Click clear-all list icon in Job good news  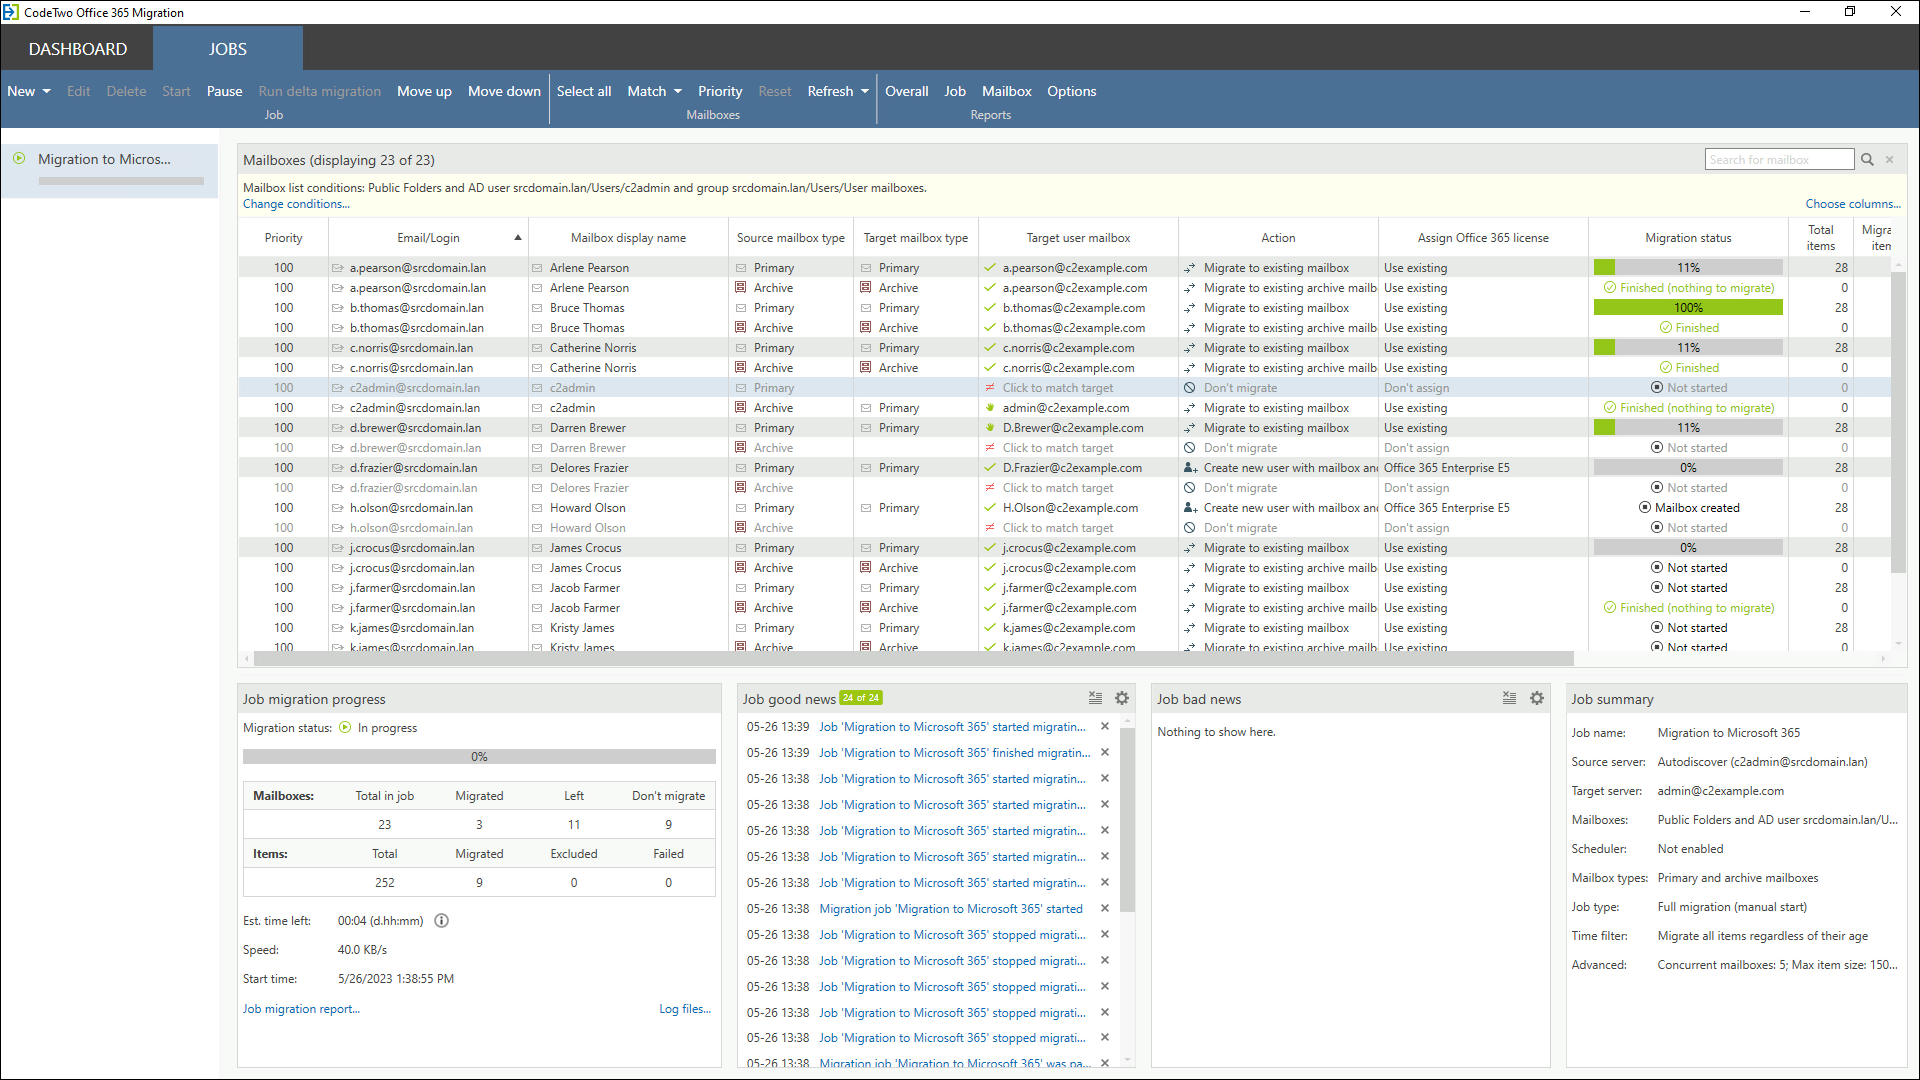(1095, 699)
